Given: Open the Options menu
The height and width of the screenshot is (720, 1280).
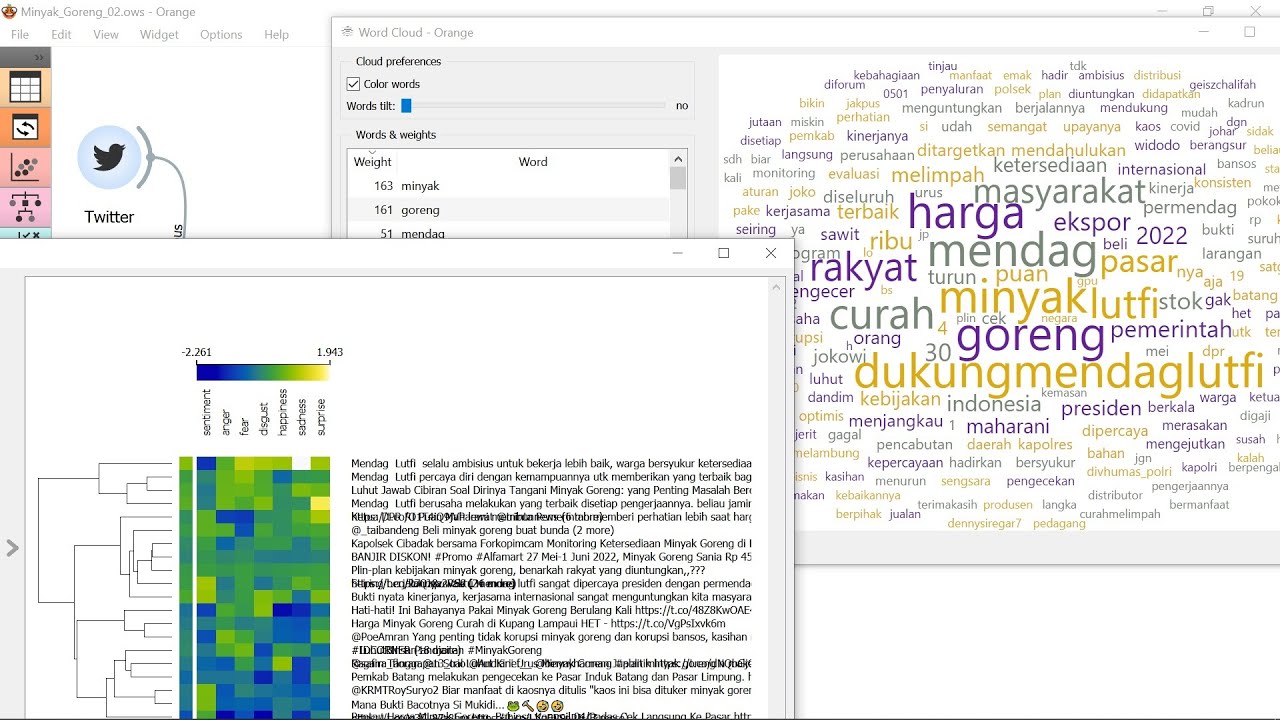Looking at the screenshot, I should (221, 34).
